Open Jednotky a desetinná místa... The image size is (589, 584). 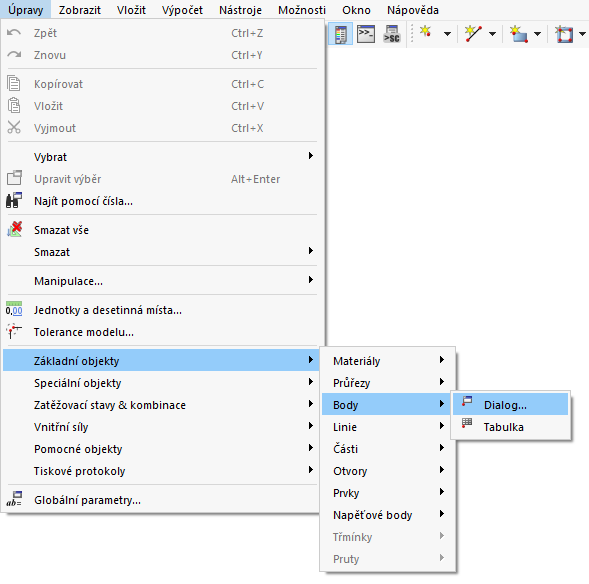(x=161, y=310)
